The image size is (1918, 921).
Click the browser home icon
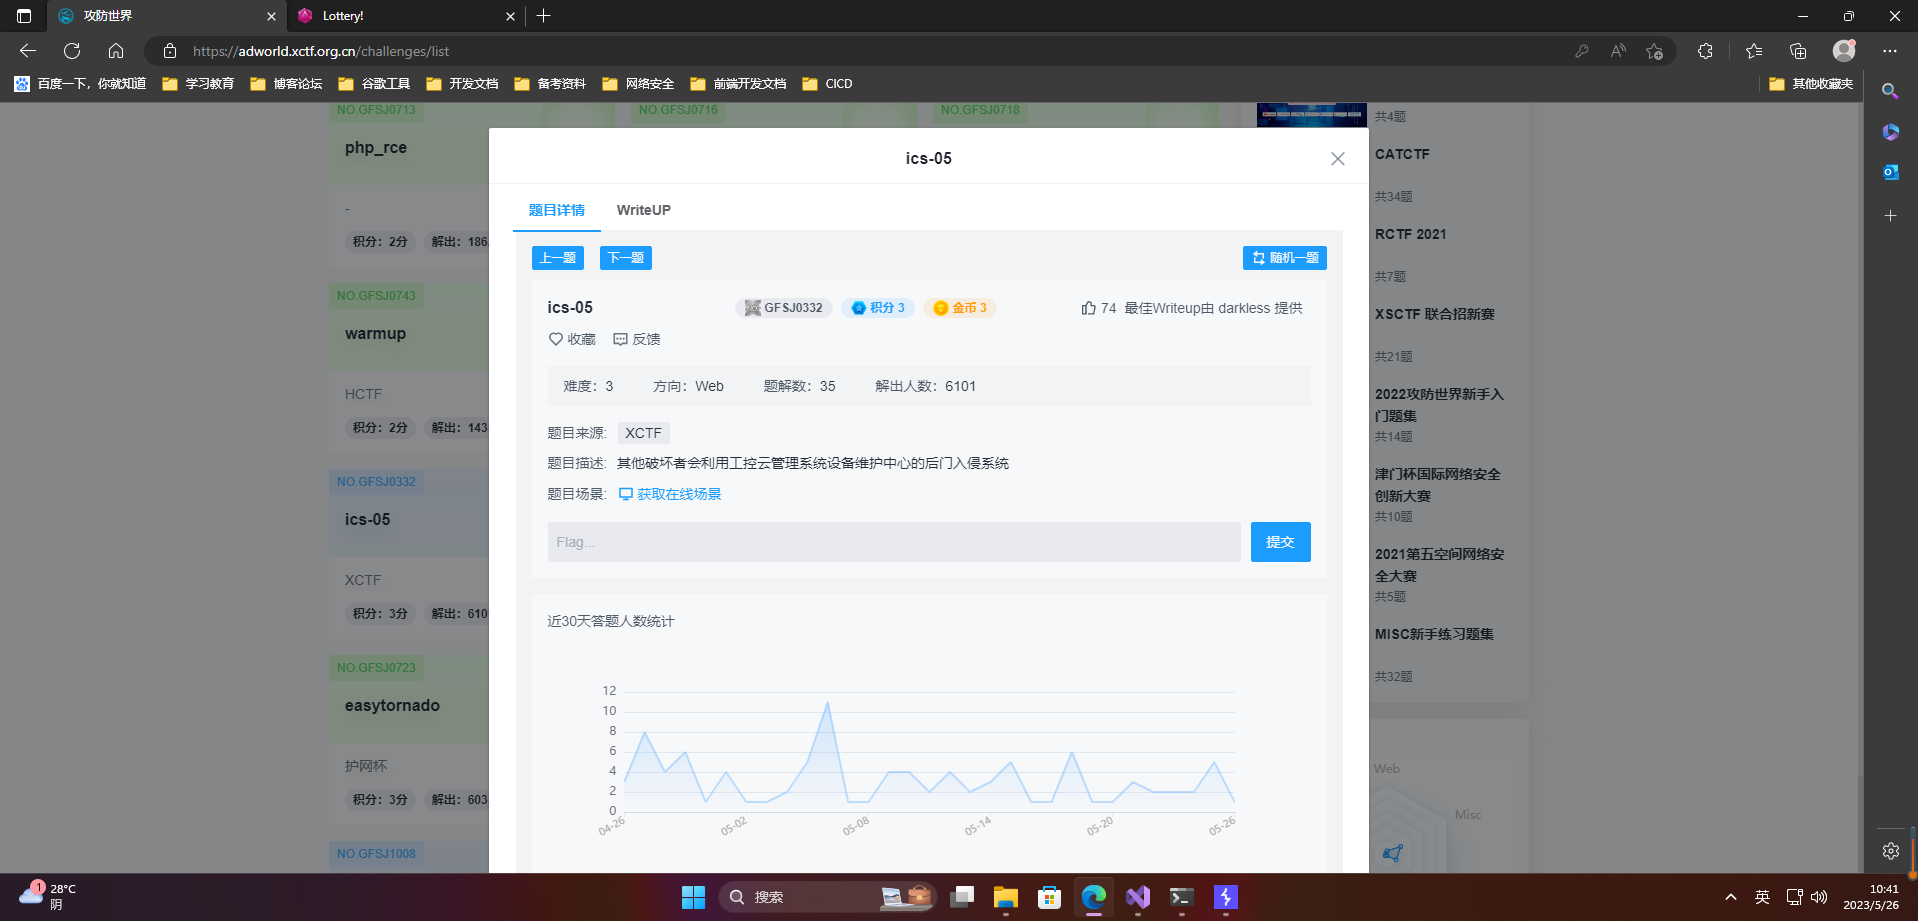point(115,50)
